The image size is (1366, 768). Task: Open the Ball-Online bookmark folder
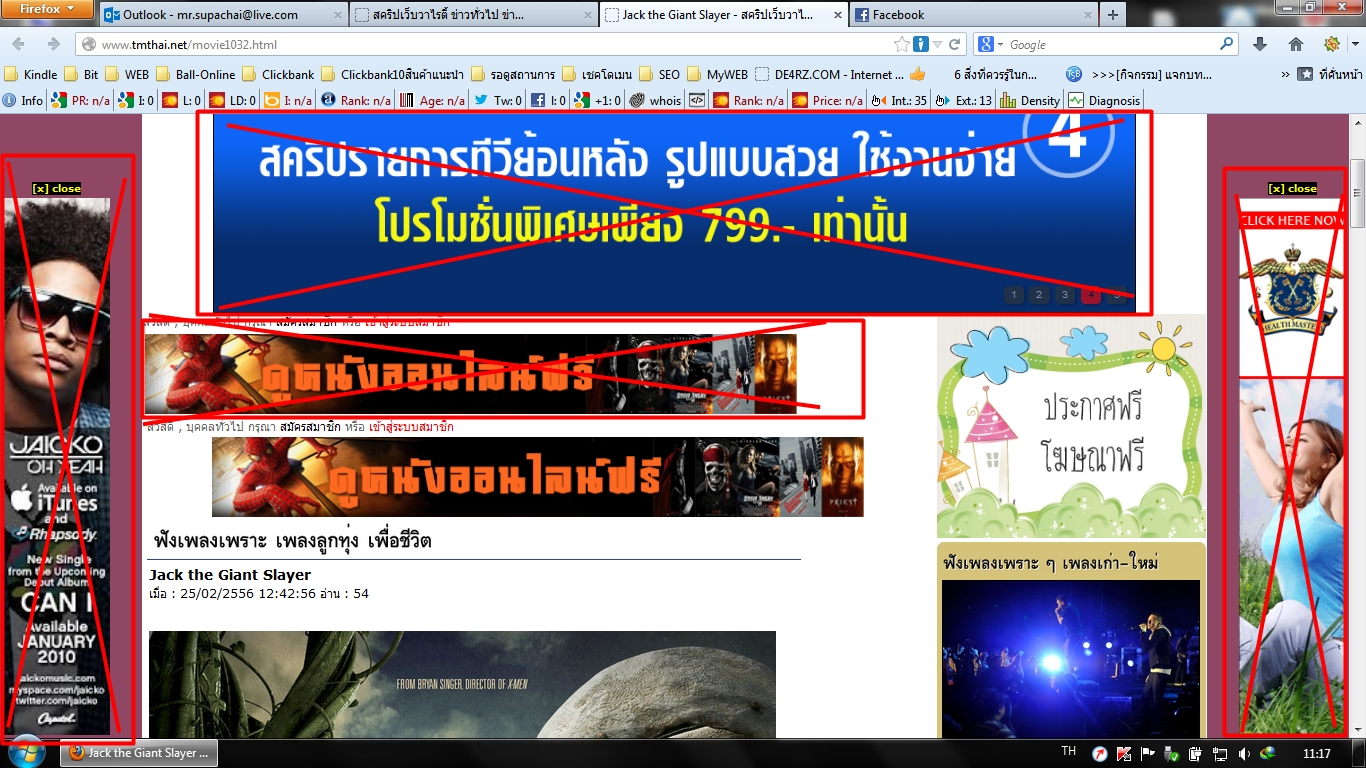[x=195, y=74]
